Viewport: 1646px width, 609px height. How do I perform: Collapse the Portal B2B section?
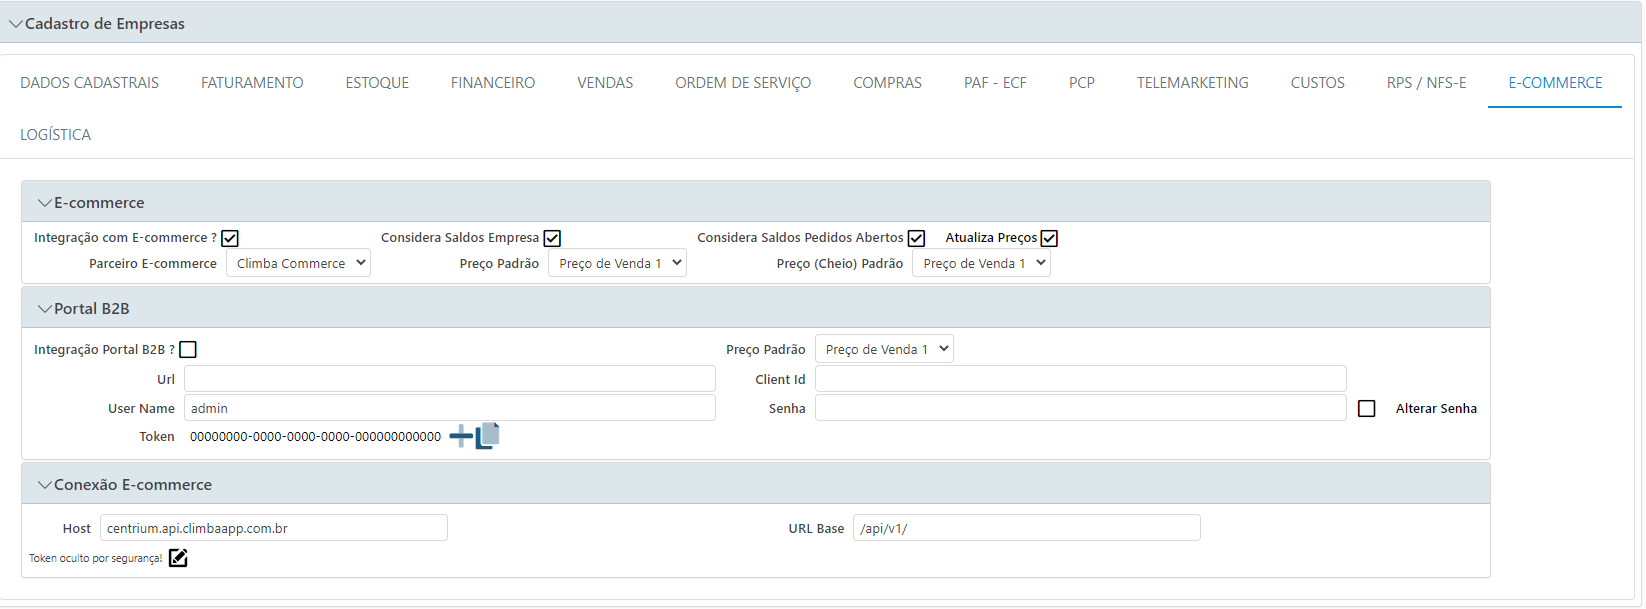[45, 309]
